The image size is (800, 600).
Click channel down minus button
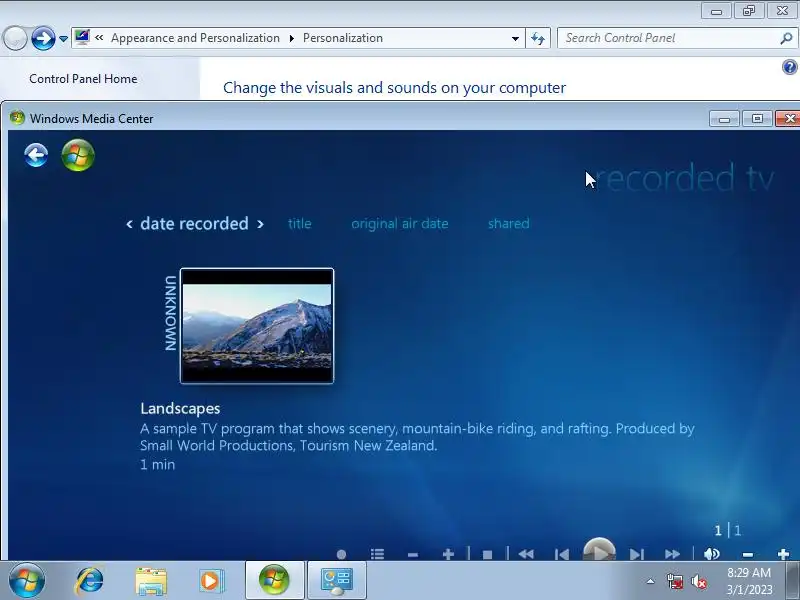413,555
